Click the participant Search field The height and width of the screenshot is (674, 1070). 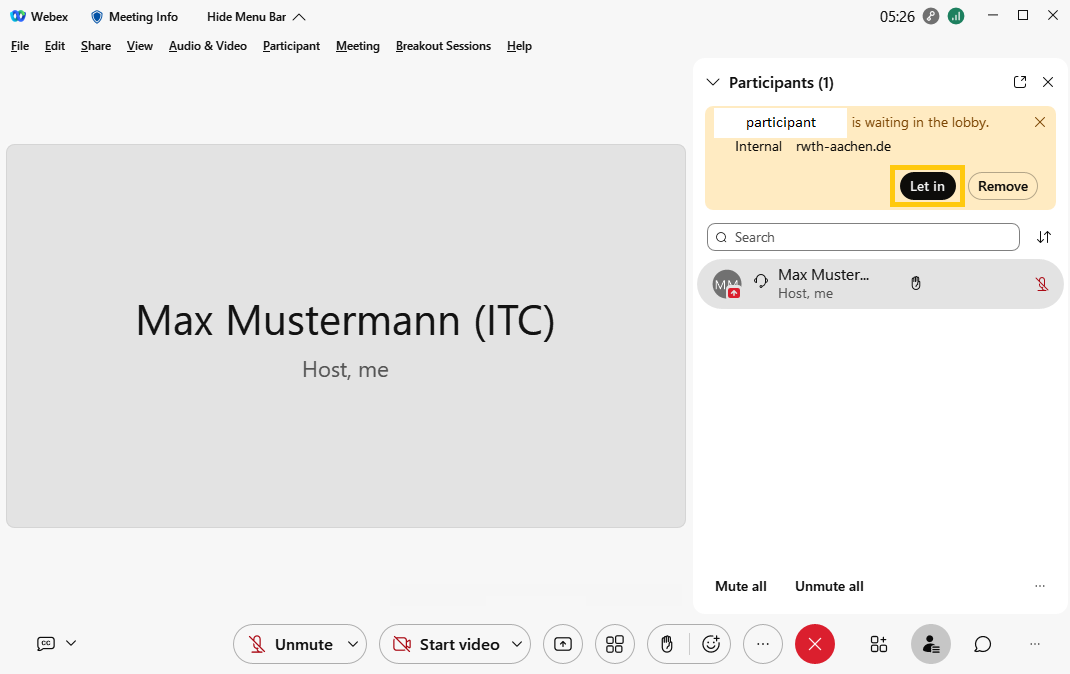[x=863, y=237]
